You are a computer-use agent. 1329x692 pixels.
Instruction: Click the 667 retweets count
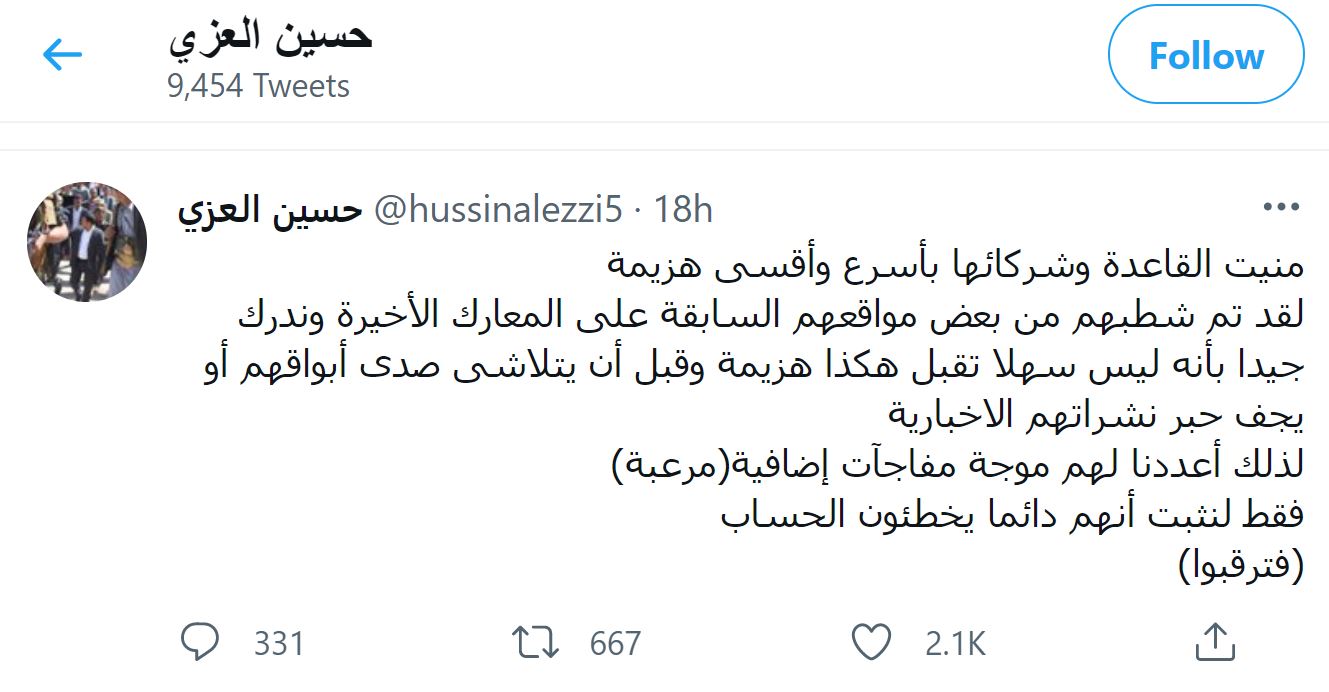615,643
